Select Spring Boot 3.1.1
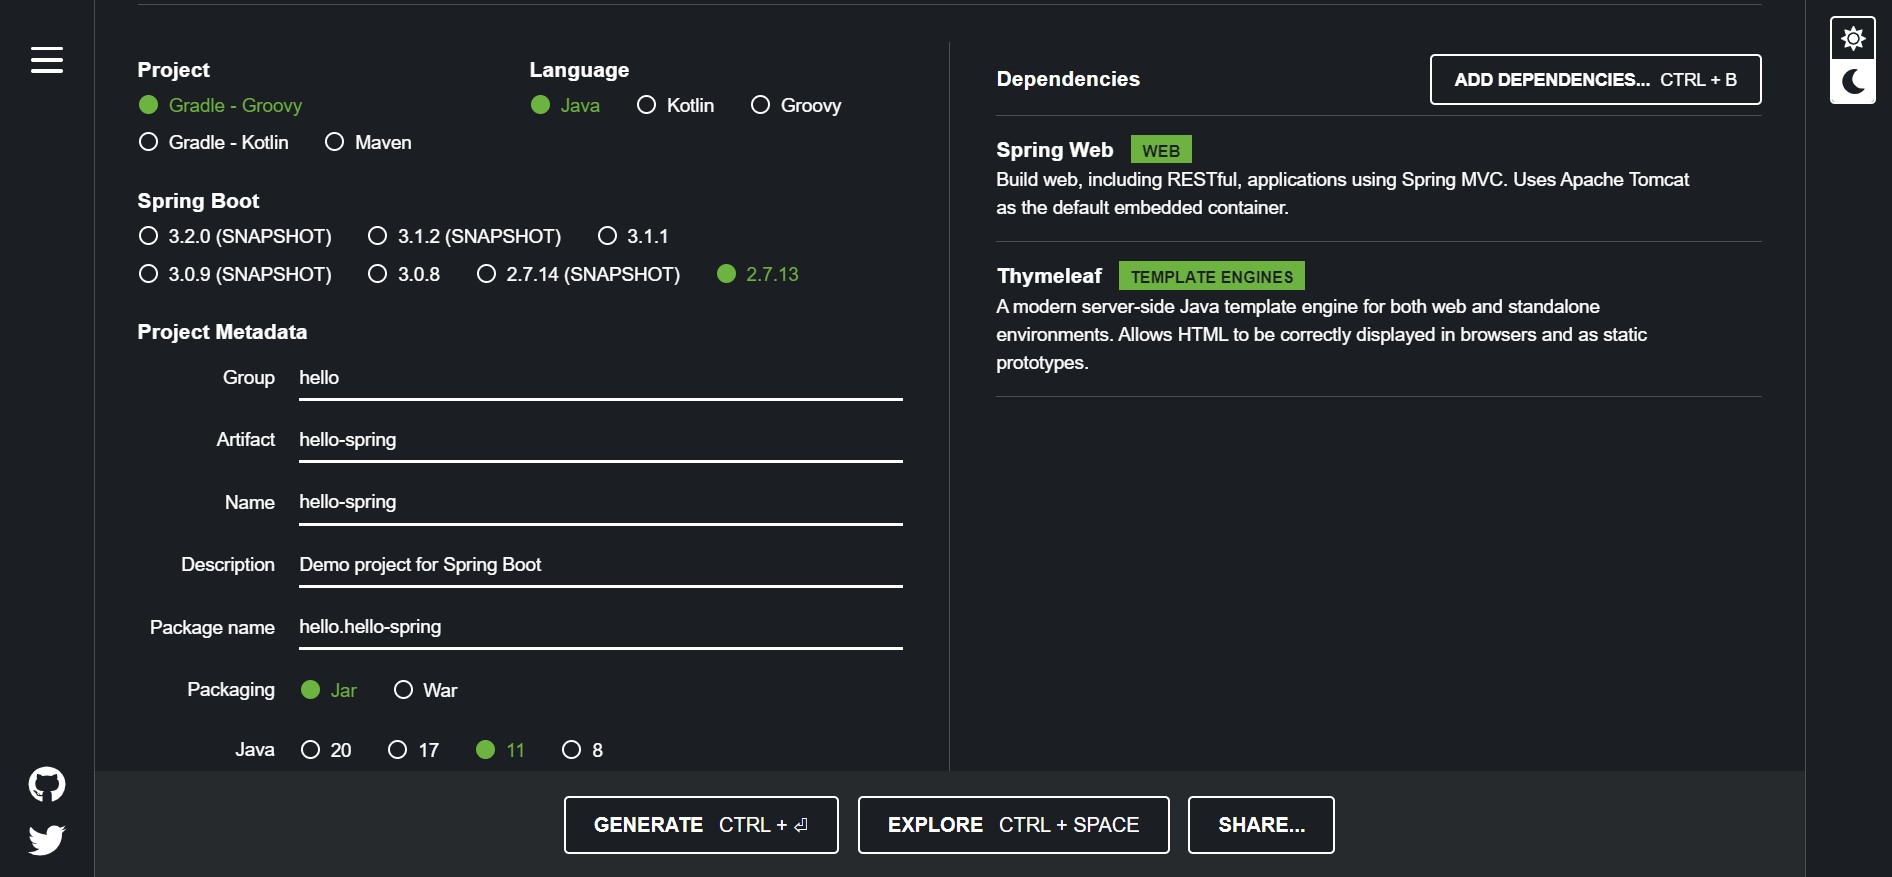 tap(633, 236)
